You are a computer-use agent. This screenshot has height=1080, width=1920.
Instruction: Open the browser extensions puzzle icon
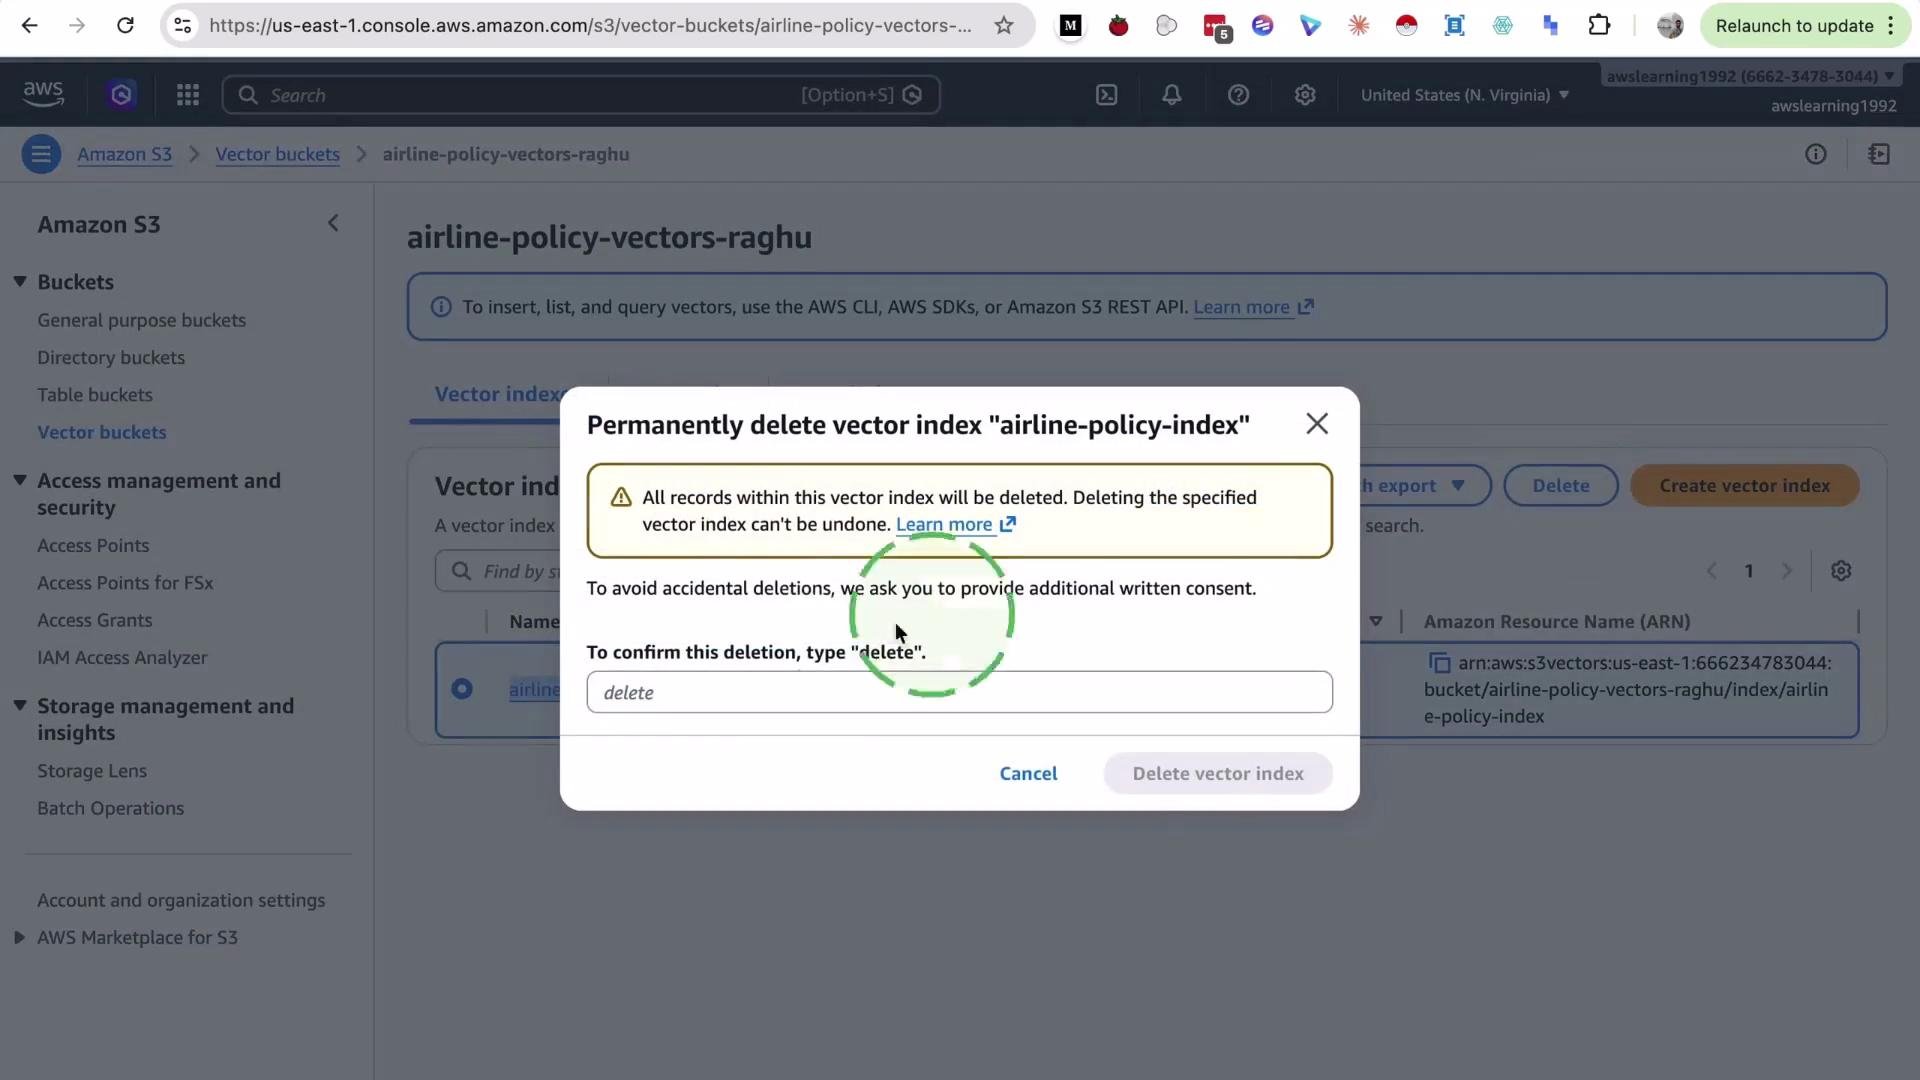click(1599, 26)
